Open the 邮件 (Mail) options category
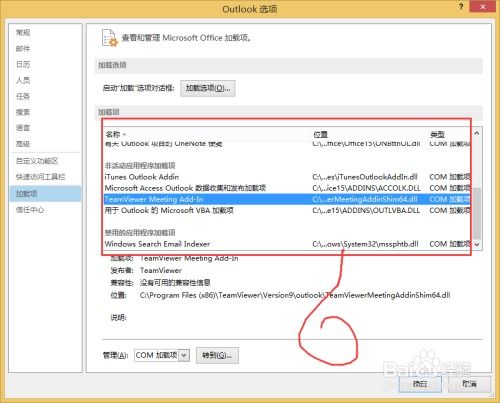The image size is (500, 403). [23, 49]
